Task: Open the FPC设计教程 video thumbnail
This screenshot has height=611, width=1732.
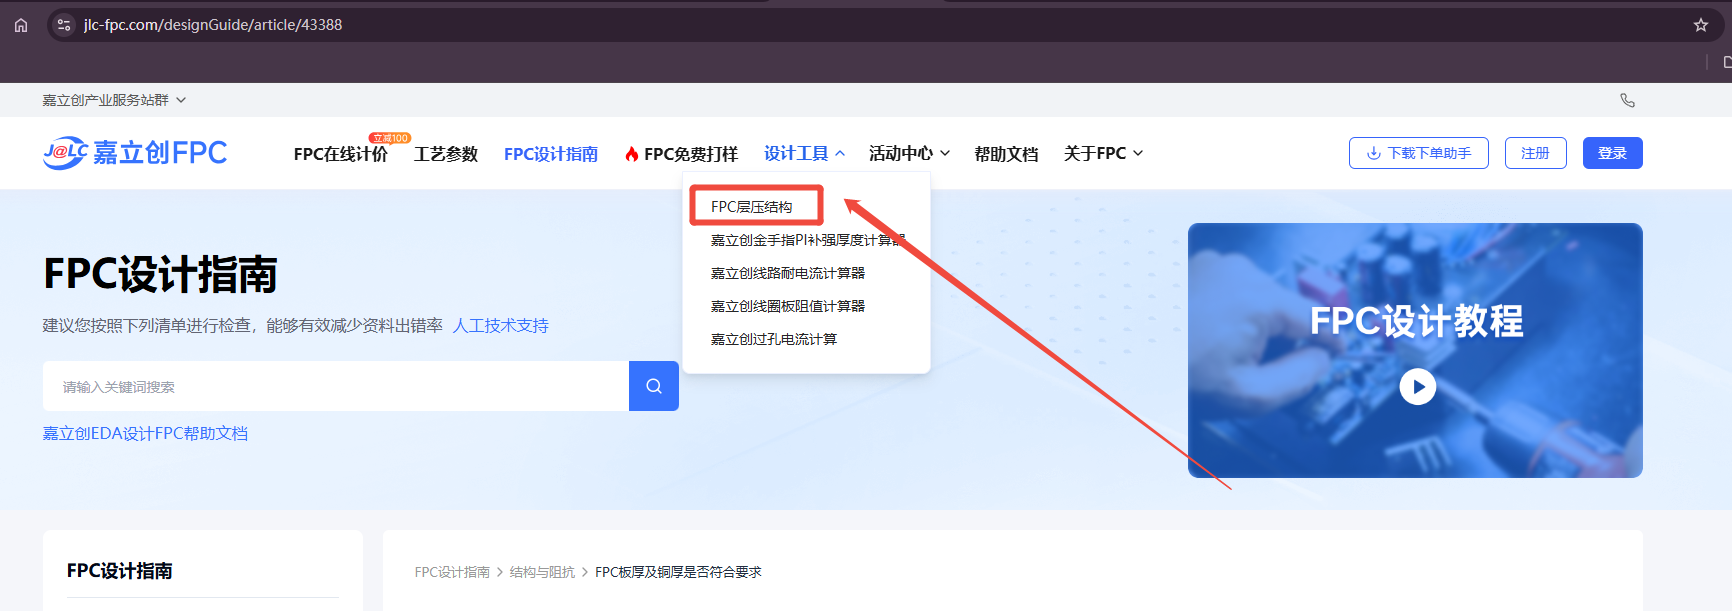Action: 1415,350
